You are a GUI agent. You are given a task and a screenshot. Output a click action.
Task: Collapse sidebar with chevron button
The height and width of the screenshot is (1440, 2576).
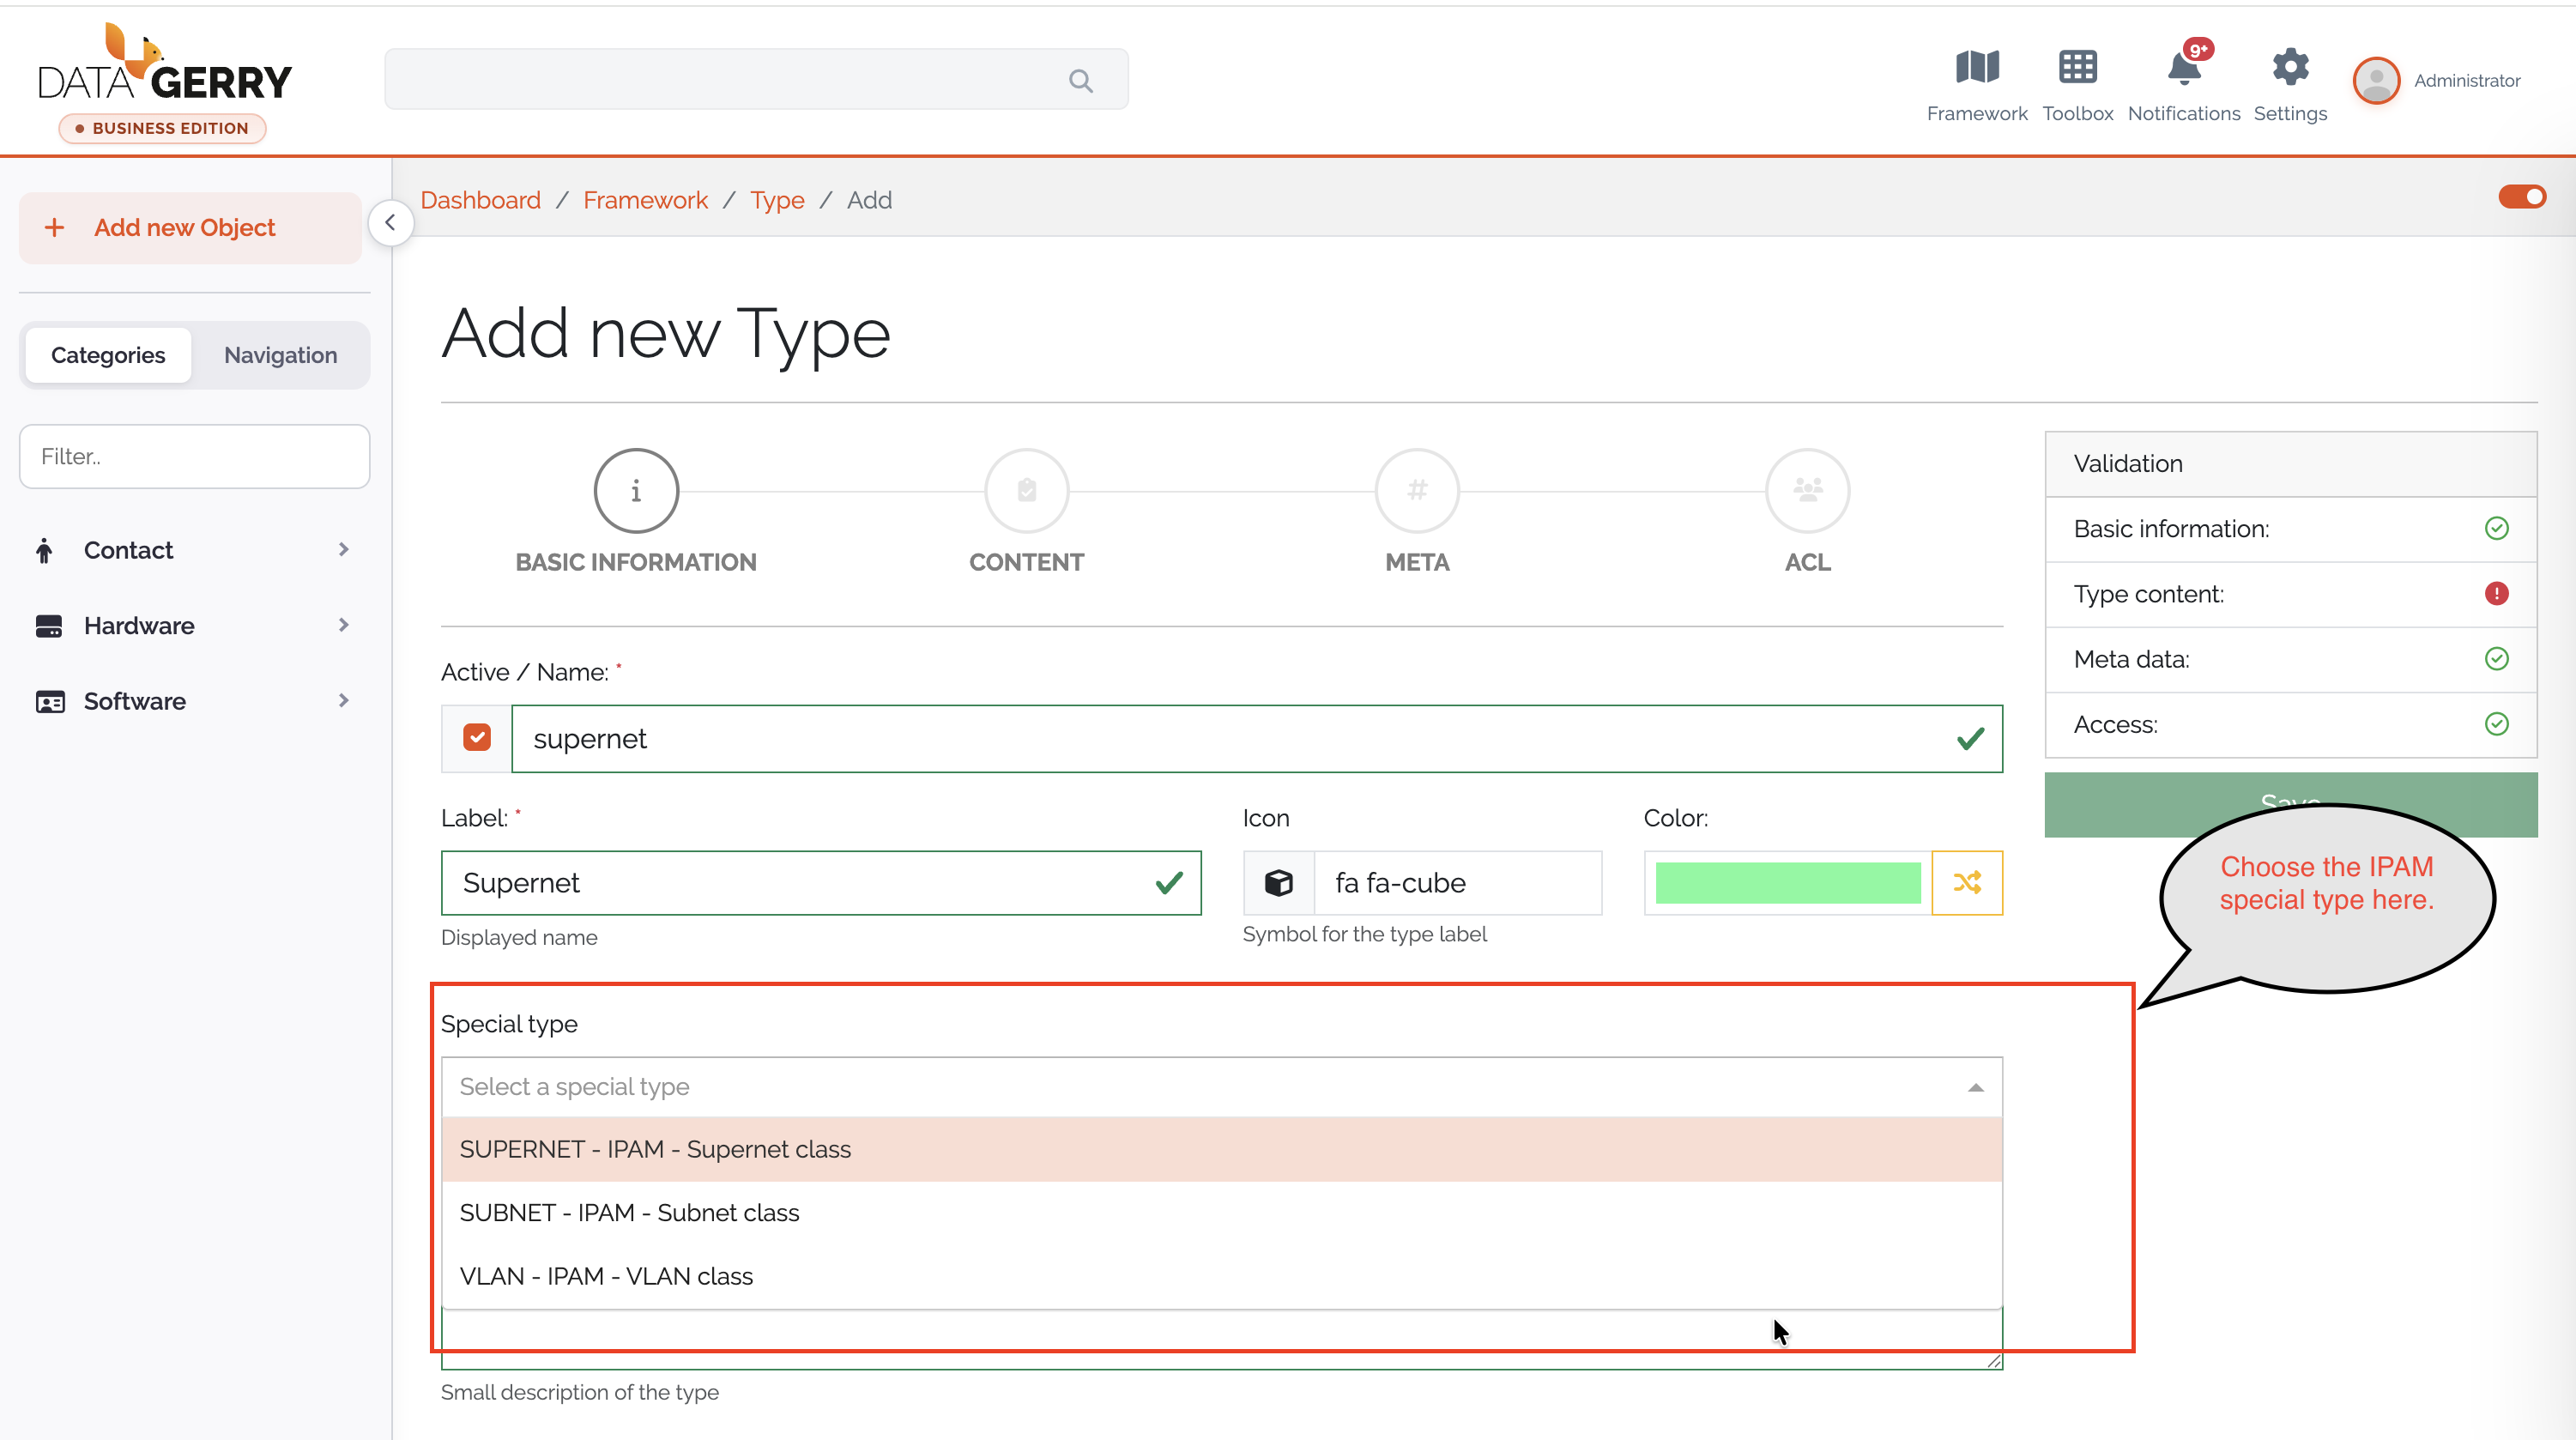click(x=390, y=222)
